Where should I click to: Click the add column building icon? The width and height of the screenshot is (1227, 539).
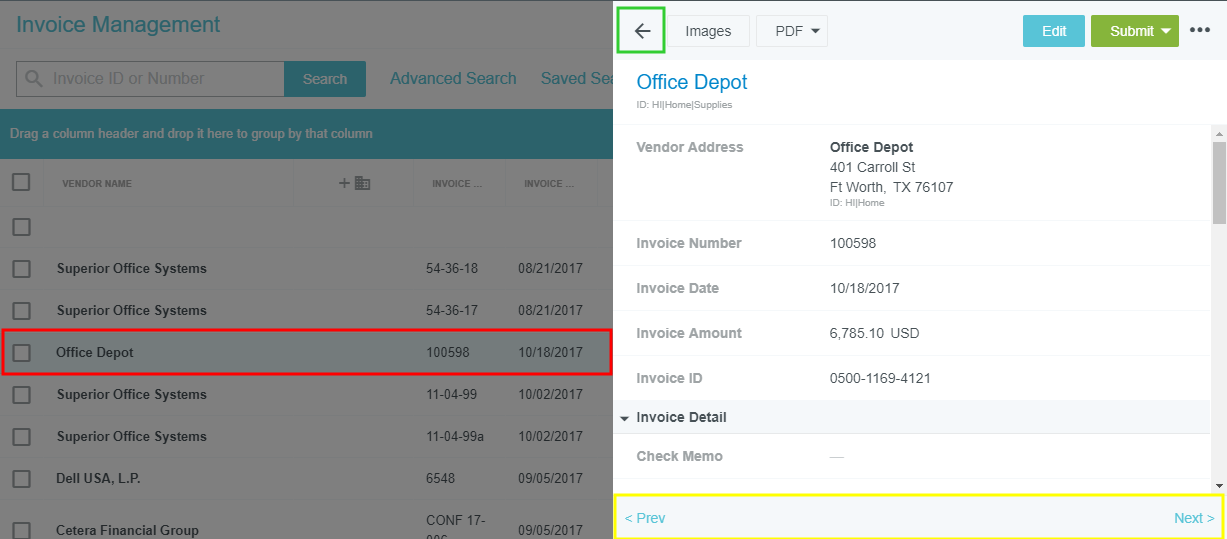click(x=355, y=183)
